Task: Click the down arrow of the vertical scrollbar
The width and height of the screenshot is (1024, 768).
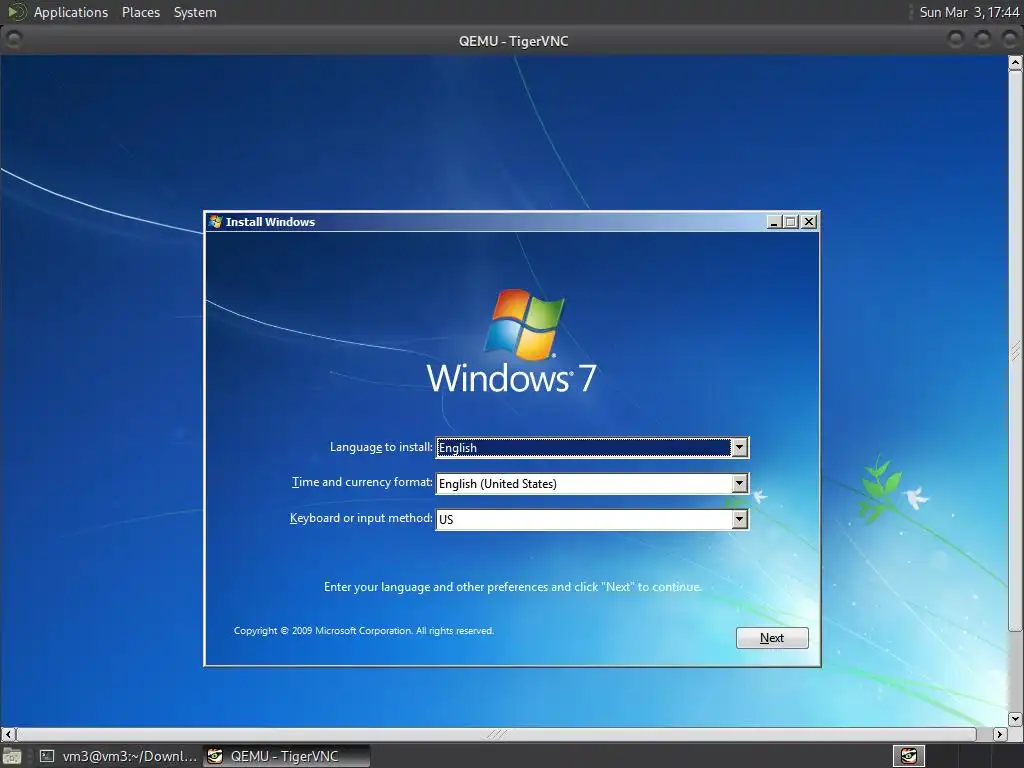Action: click(1016, 719)
